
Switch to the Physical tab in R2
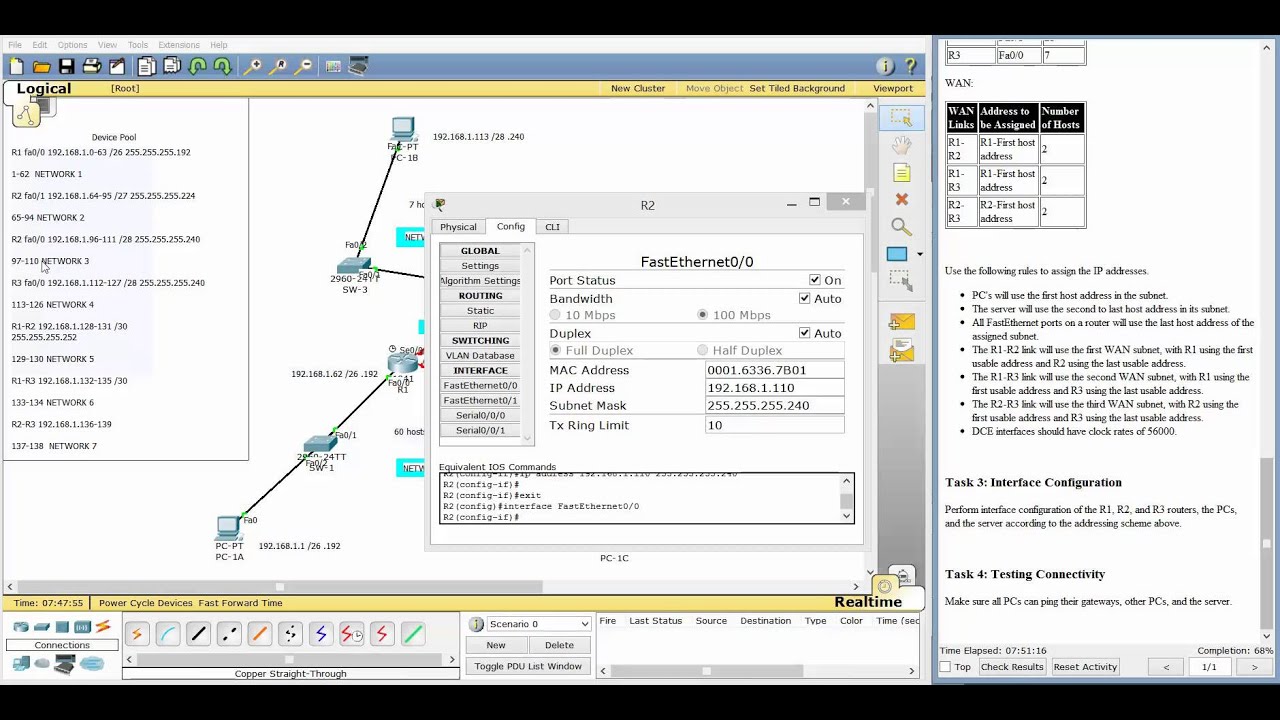click(459, 227)
